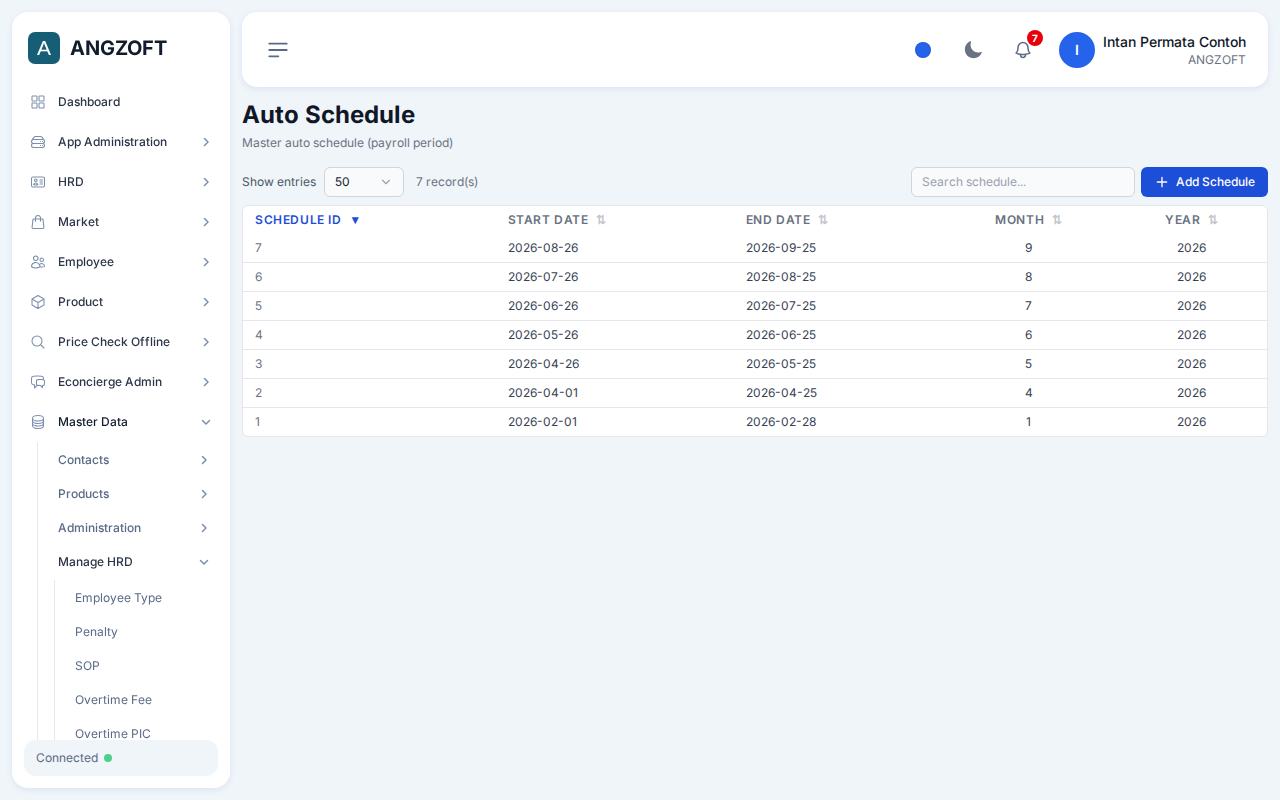Open the SOP link

tap(87, 666)
